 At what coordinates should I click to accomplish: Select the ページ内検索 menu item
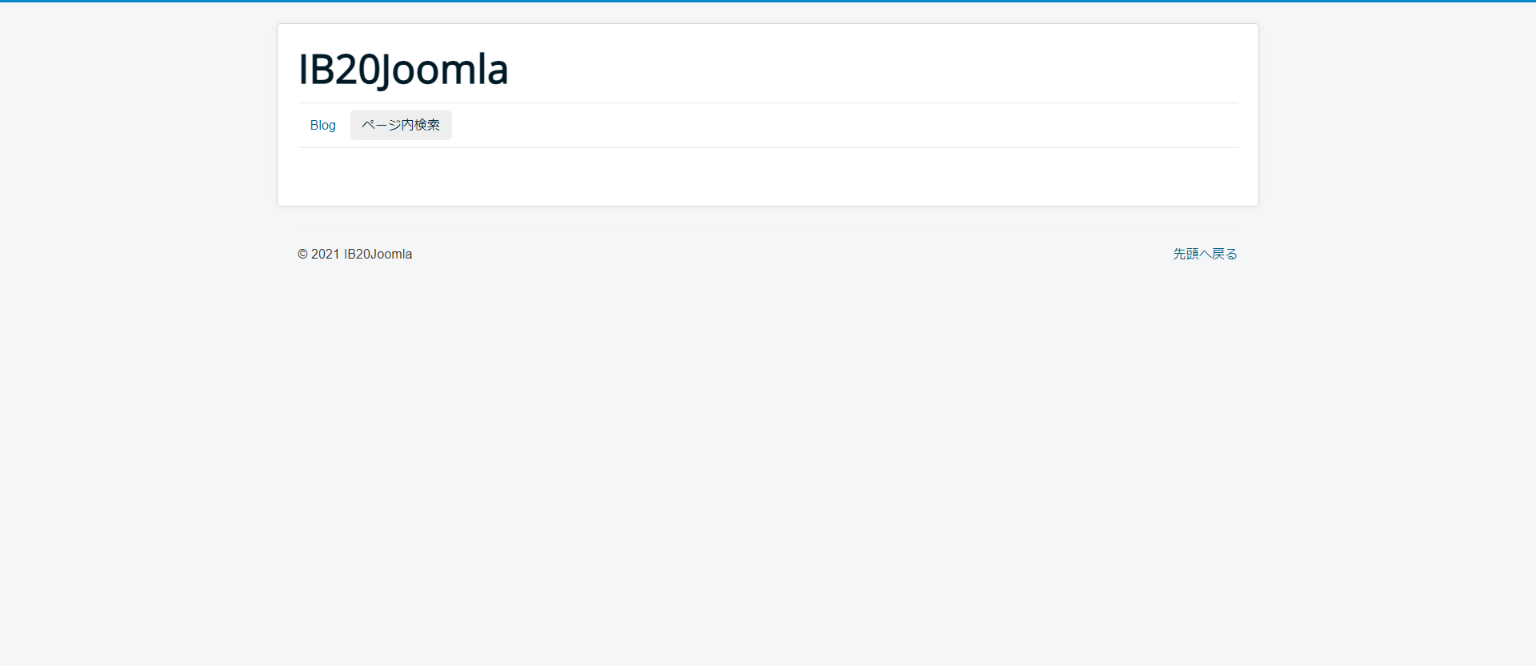click(401, 125)
